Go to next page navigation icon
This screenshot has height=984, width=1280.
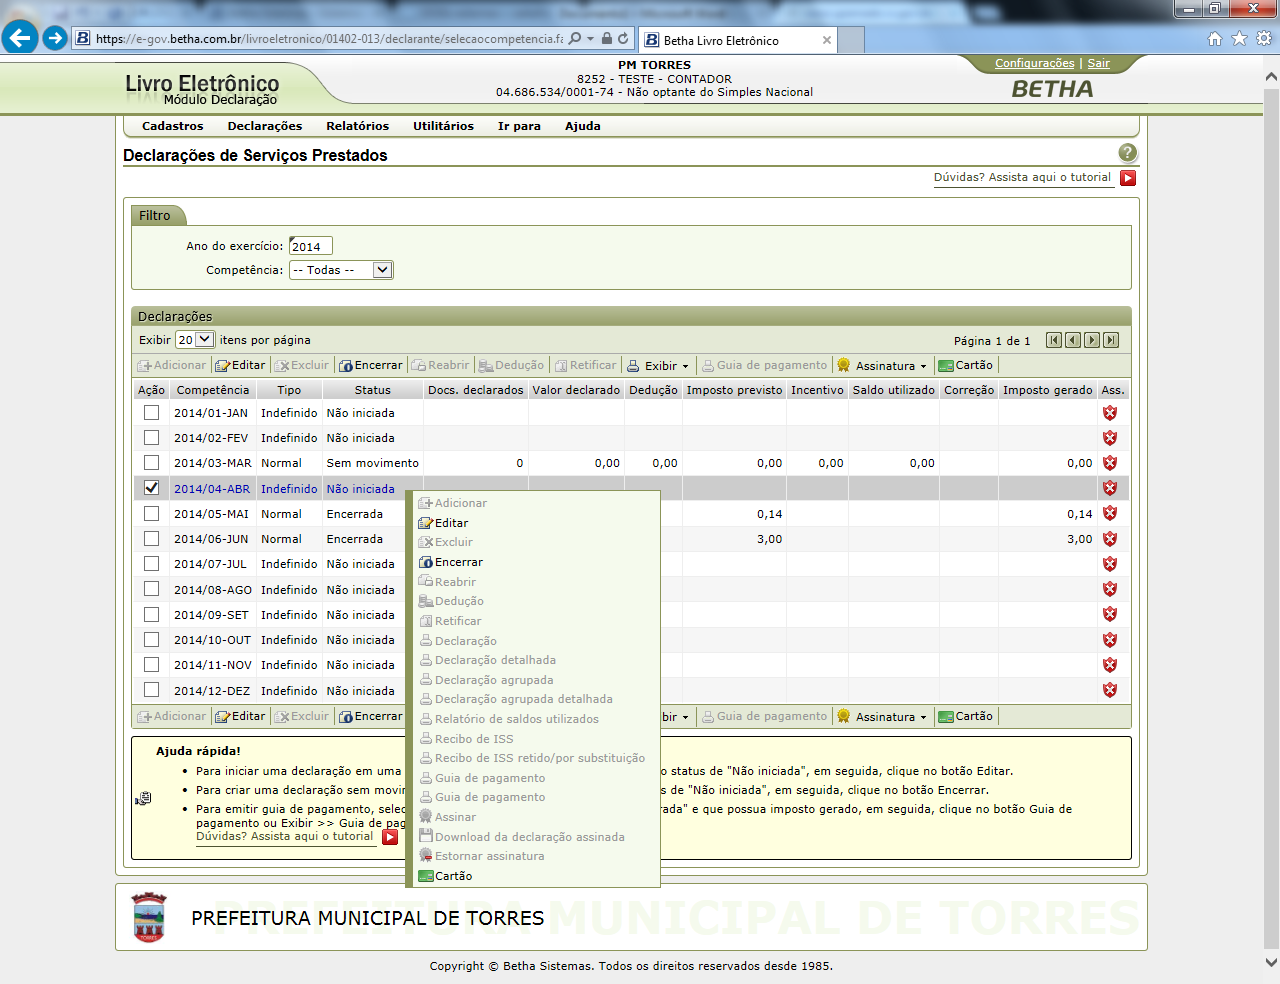[x=1092, y=340]
